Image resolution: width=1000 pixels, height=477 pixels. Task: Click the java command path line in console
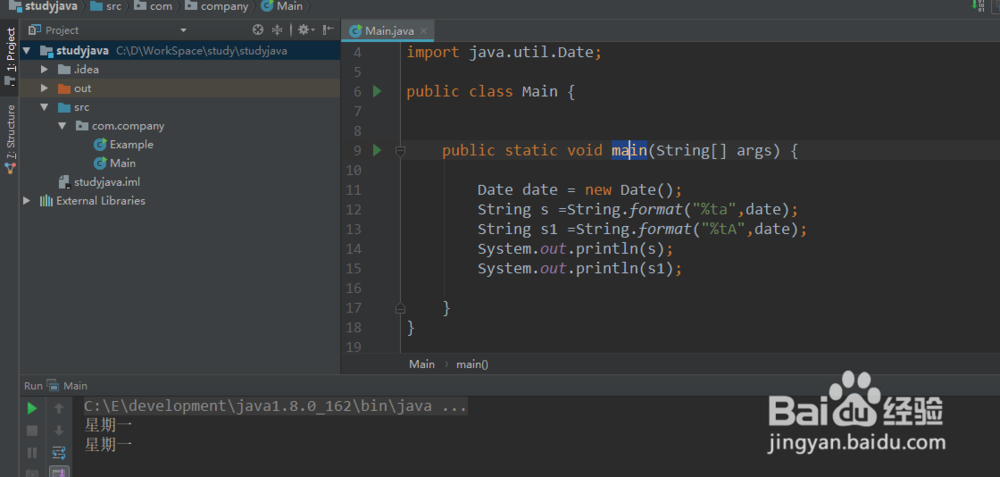click(x=276, y=406)
